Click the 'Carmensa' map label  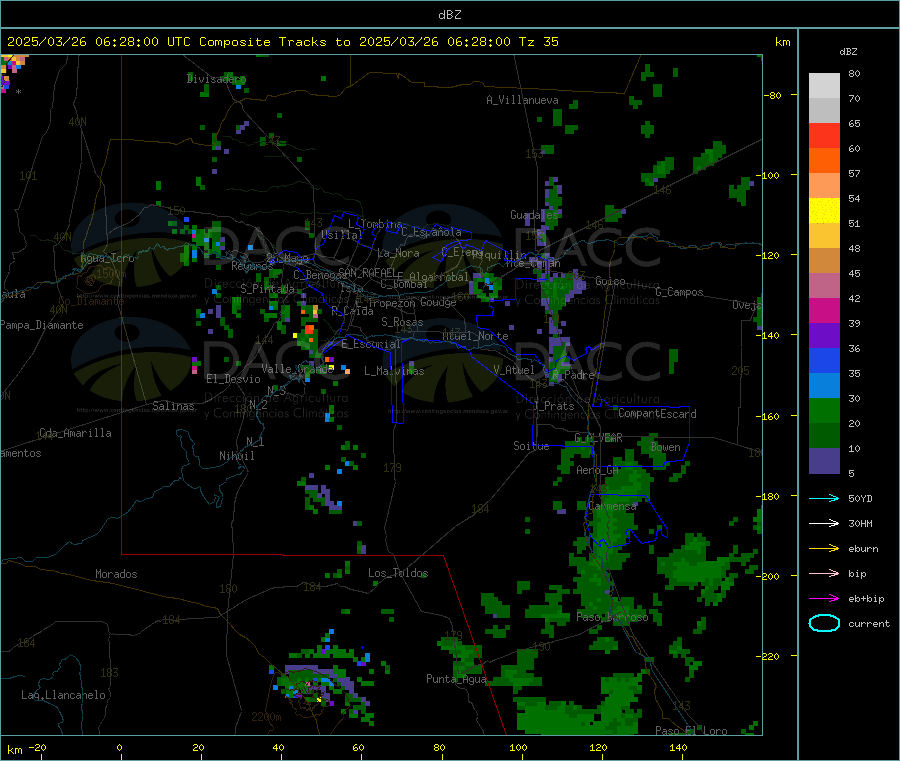[x=612, y=506]
